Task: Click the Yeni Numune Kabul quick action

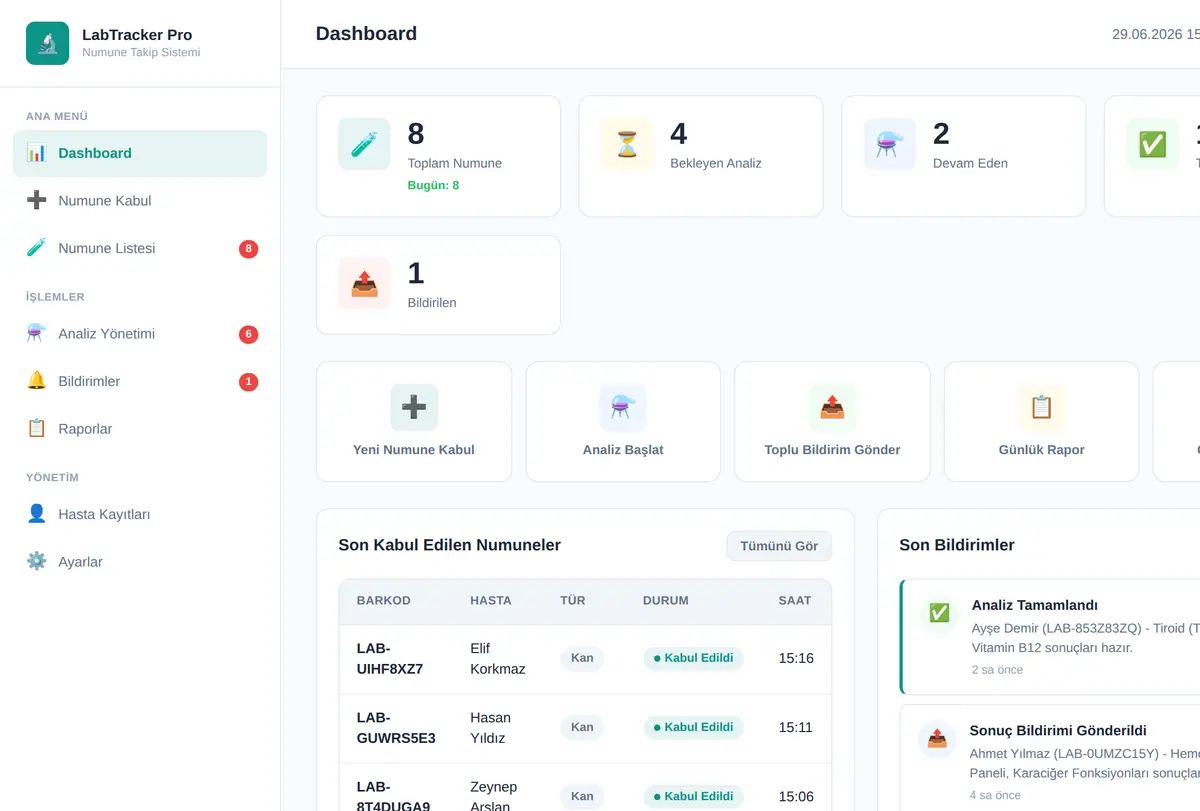Action: click(414, 422)
